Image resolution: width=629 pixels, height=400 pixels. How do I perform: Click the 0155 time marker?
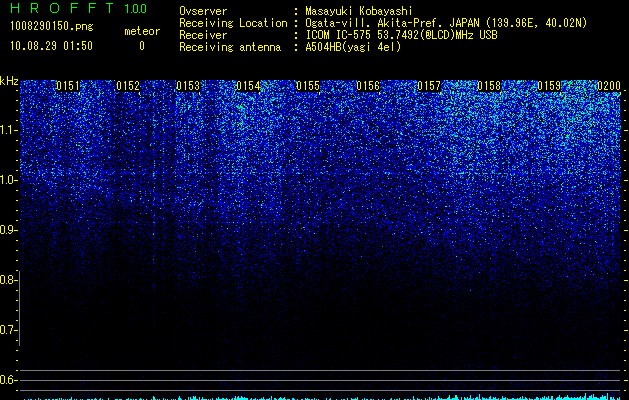(x=308, y=86)
